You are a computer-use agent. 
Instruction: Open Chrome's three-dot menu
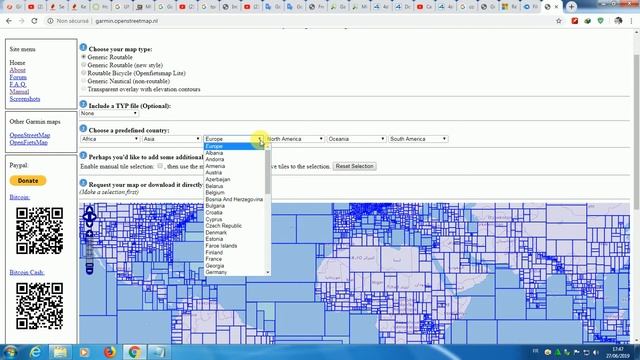632,21
